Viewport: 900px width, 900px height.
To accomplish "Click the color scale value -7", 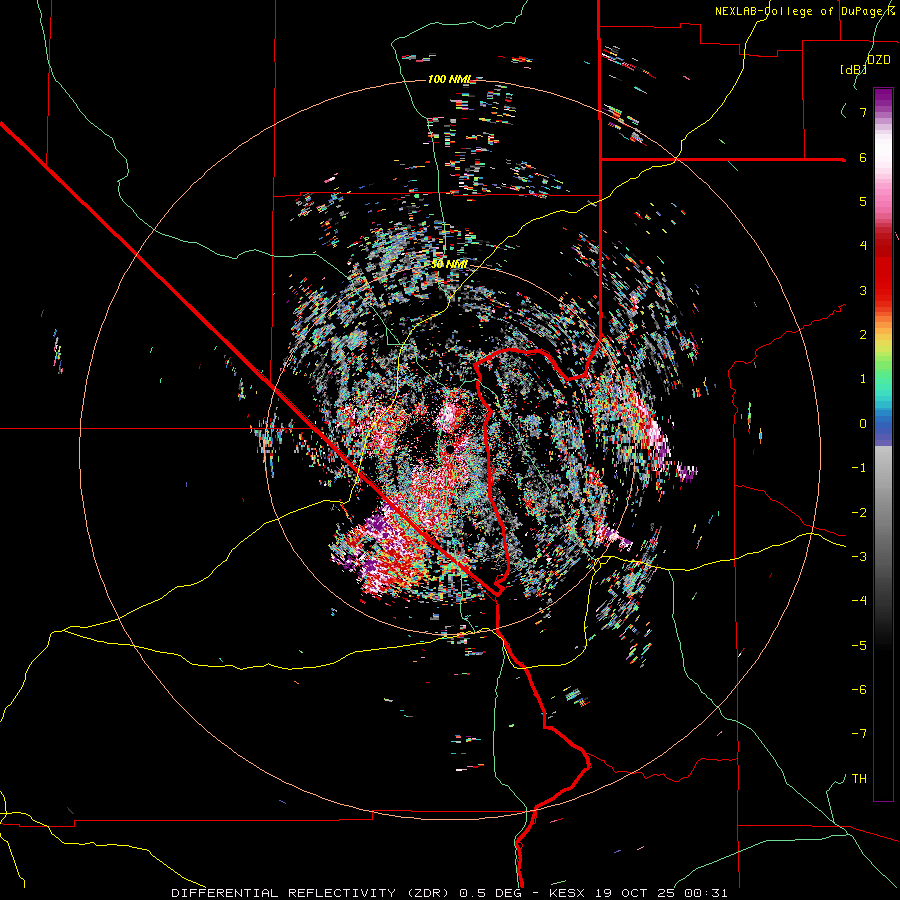I will pos(859,734).
